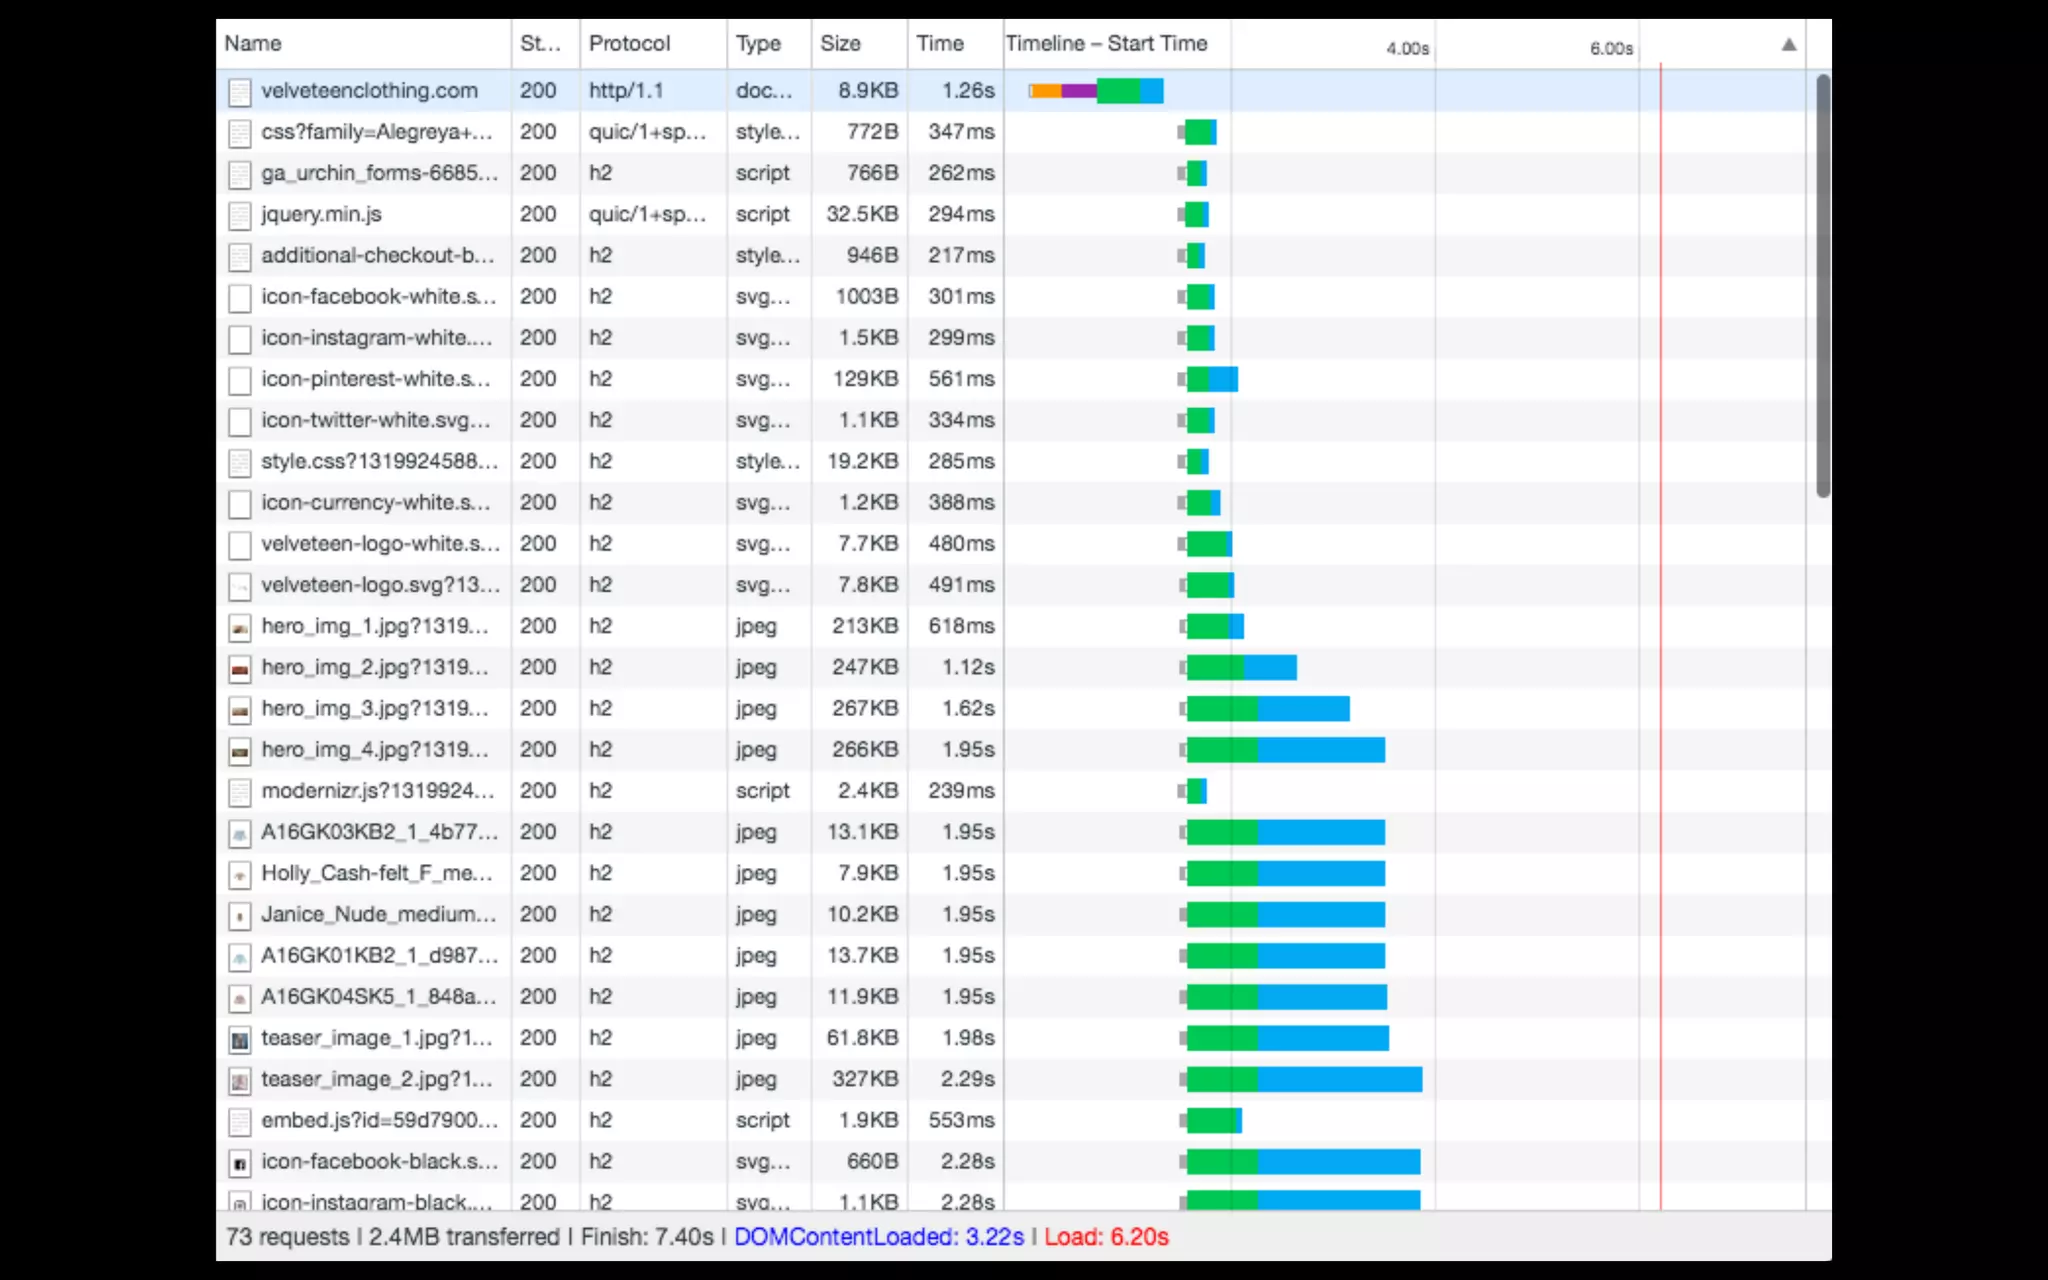Image resolution: width=2048 pixels, height=1280 pixels.
Task: Sort by the Protocol column header
Action: click(x=629, y=44)
